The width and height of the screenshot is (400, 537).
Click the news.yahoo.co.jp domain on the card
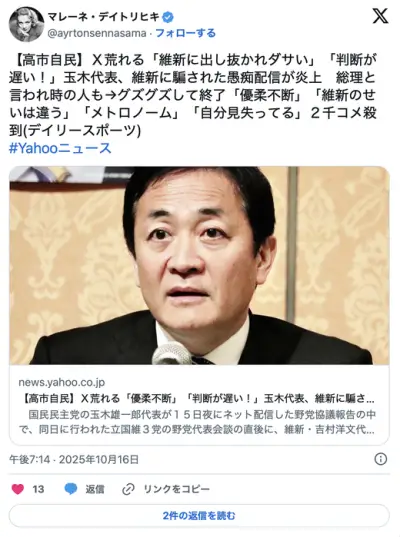click(62, 382)
